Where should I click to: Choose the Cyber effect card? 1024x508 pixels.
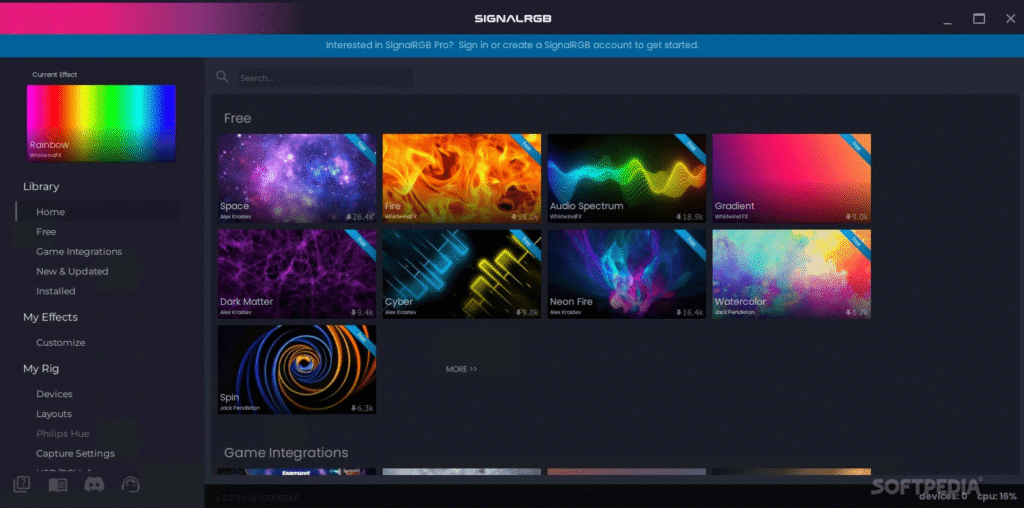462,274
